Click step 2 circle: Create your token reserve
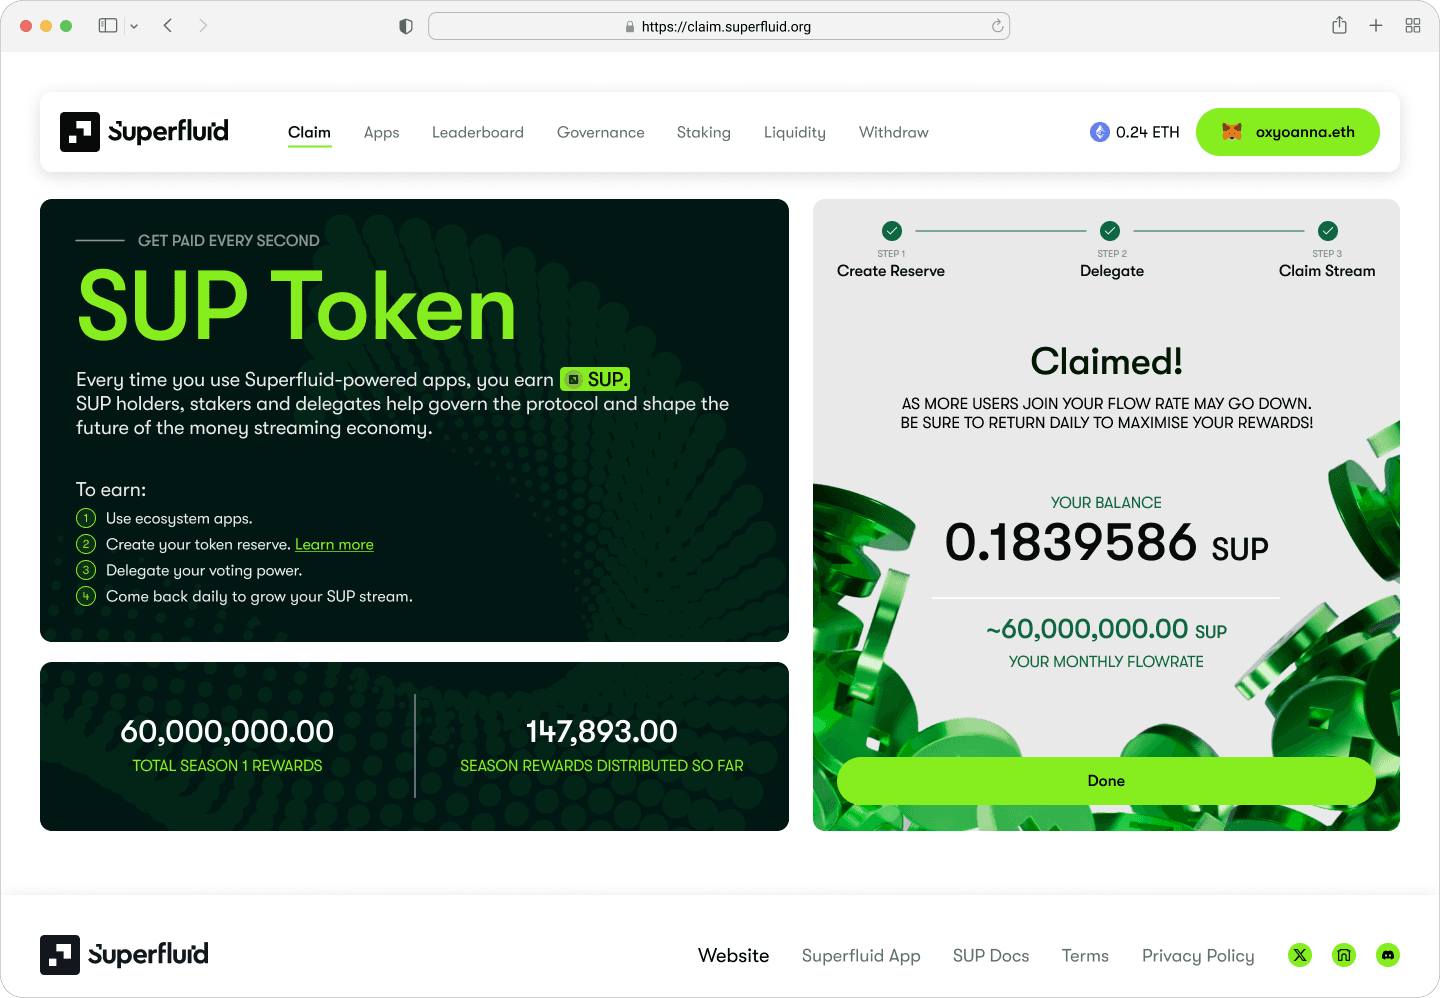 (x=86, y=544)
